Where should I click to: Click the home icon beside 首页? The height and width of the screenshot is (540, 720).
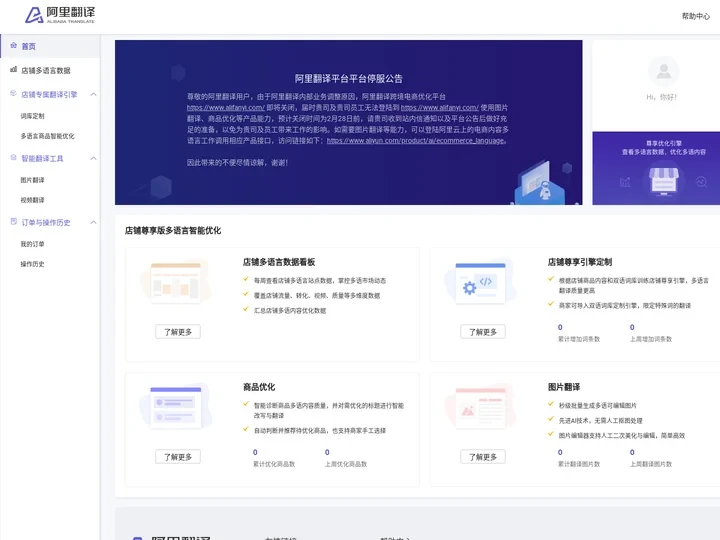pyautogui.click(x=13, y=45)
